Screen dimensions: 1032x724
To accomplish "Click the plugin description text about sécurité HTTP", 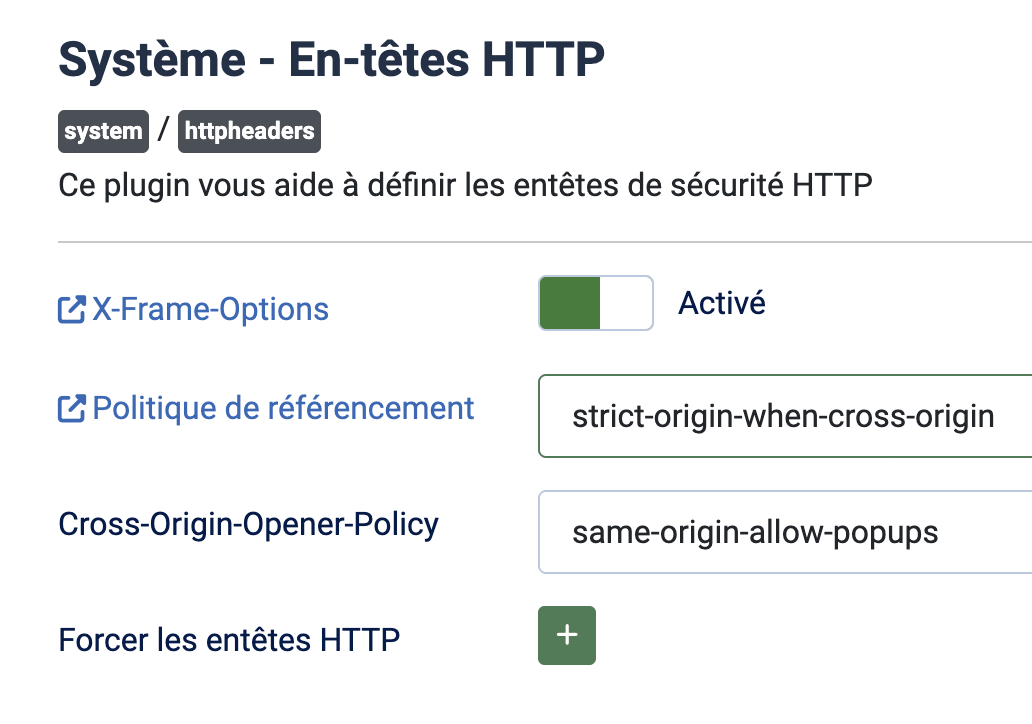I will click(466, 185).
